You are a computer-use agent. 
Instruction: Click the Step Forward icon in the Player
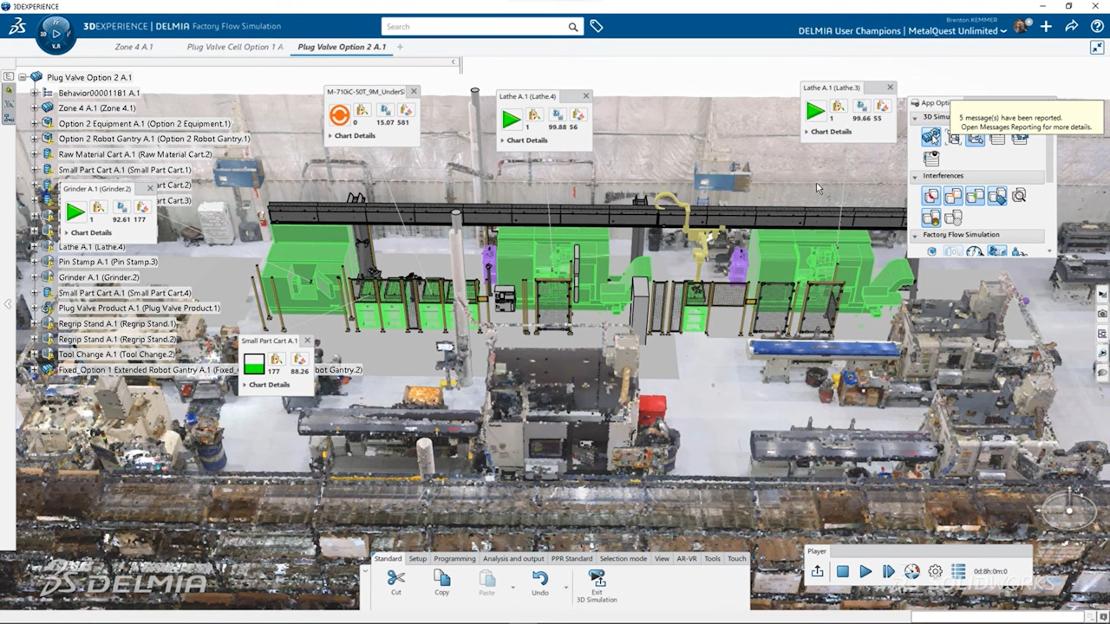[x=889, y=571]
